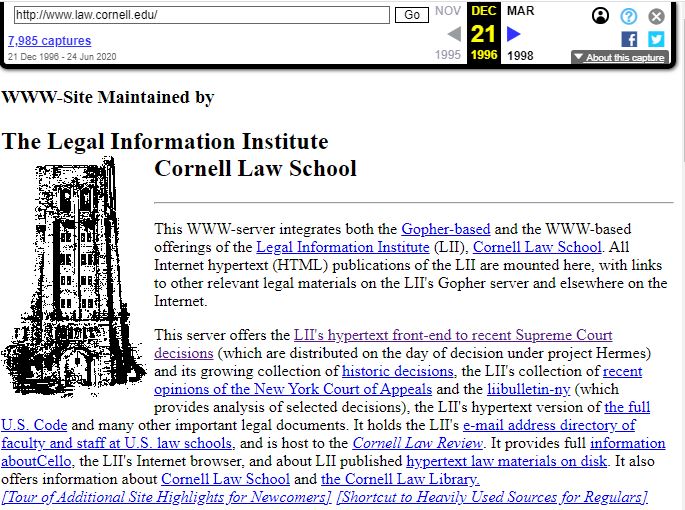Click The Legal Information Institute heading
The width and height of the screenshot is (685, 510).
click(x=165, y=141)
